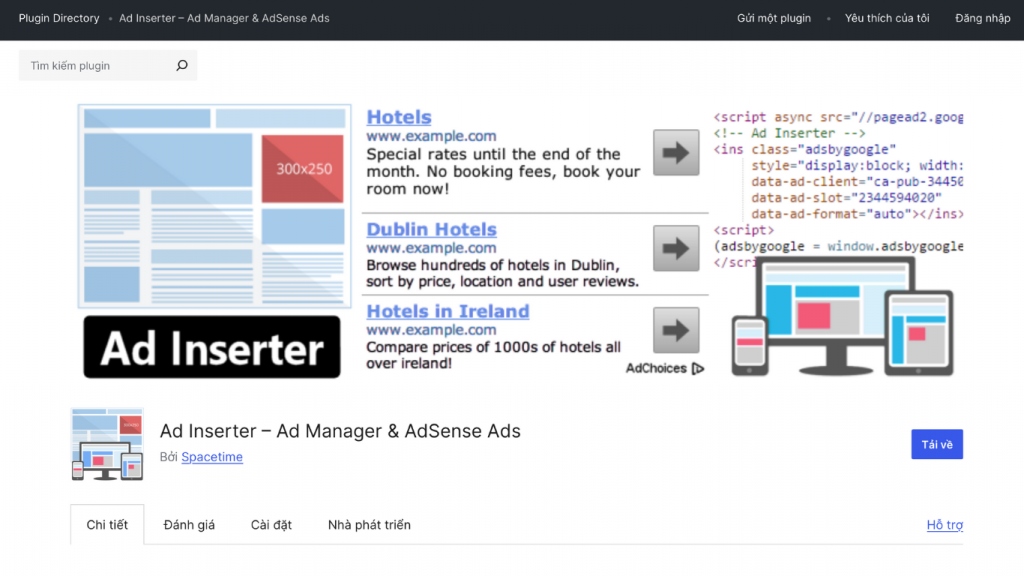Click the arrow beside the Hotels ad
The image size is (1024, 576).
coord(676,152)
